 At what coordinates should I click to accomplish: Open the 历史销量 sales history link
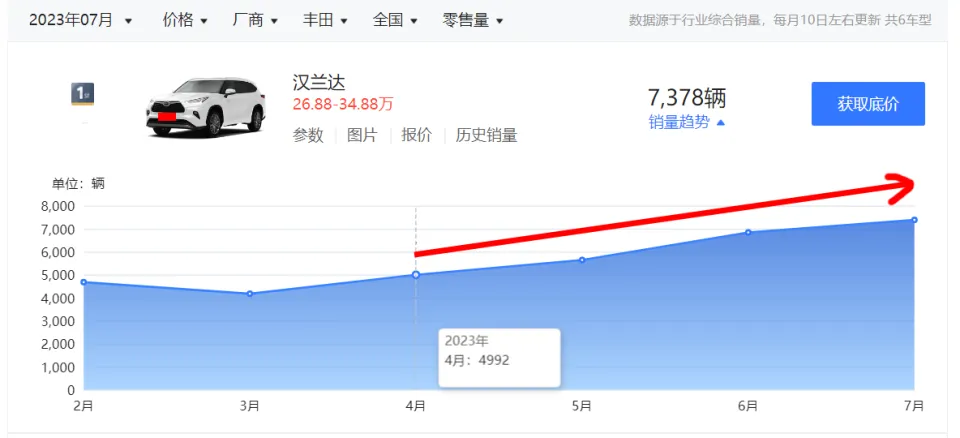pyautogui.click(x=486, y=135)
